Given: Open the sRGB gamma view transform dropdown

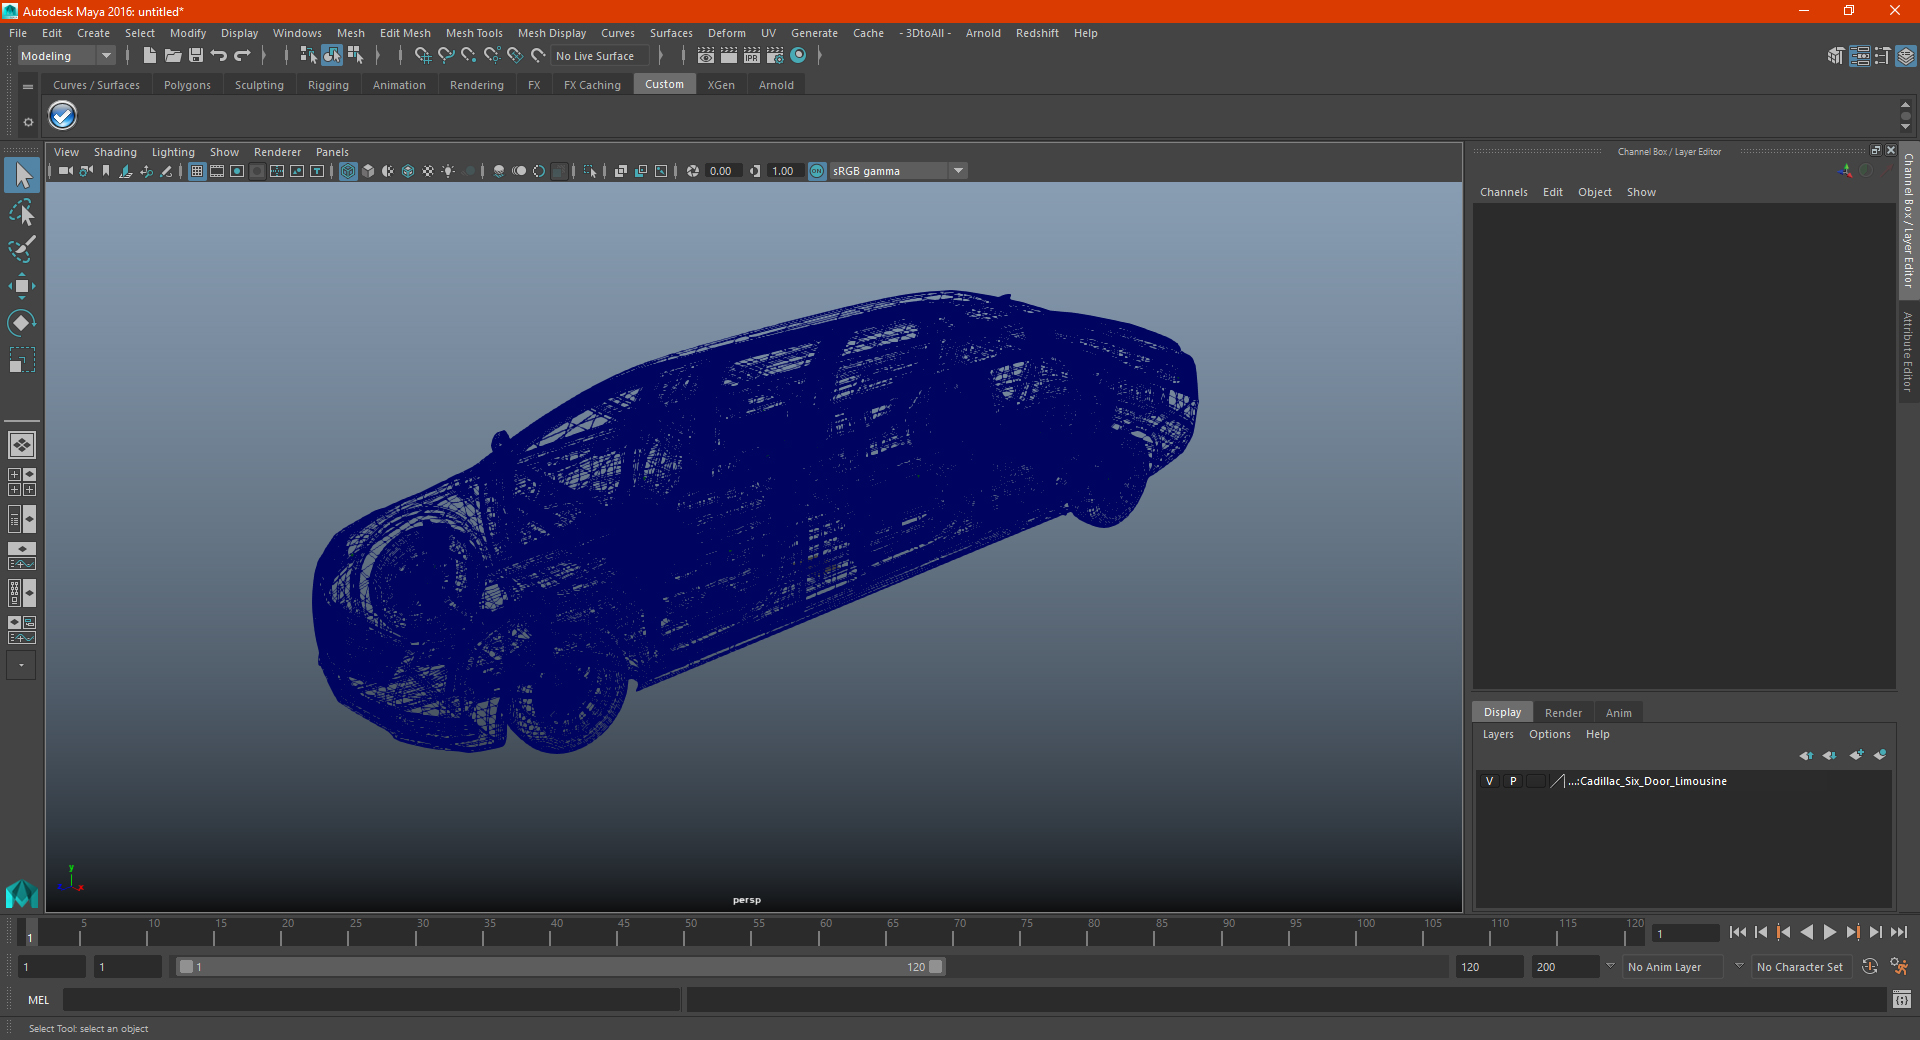Looking at the screenshot, I should pos(898,171).
